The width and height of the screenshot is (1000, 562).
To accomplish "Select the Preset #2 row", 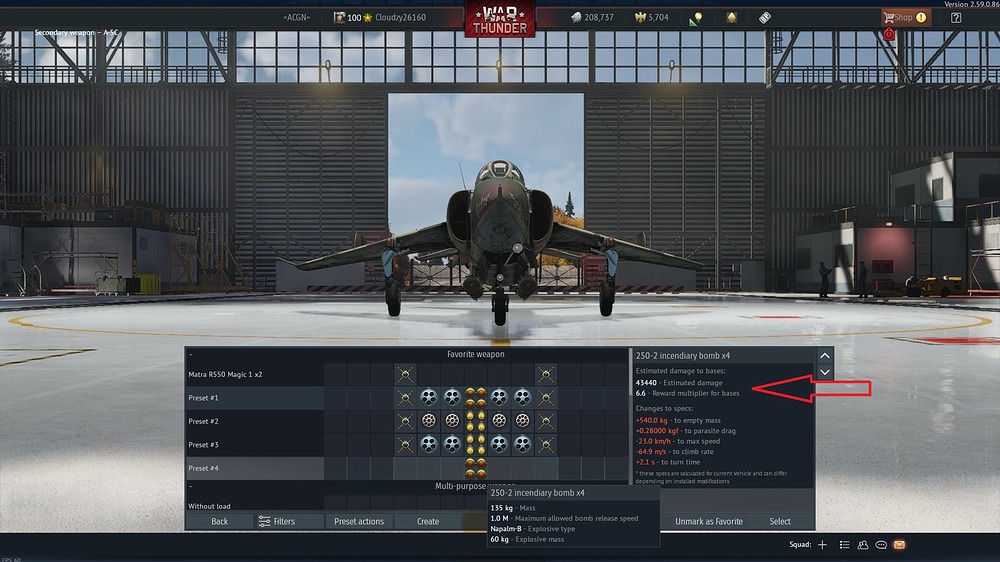I will 407,421.
